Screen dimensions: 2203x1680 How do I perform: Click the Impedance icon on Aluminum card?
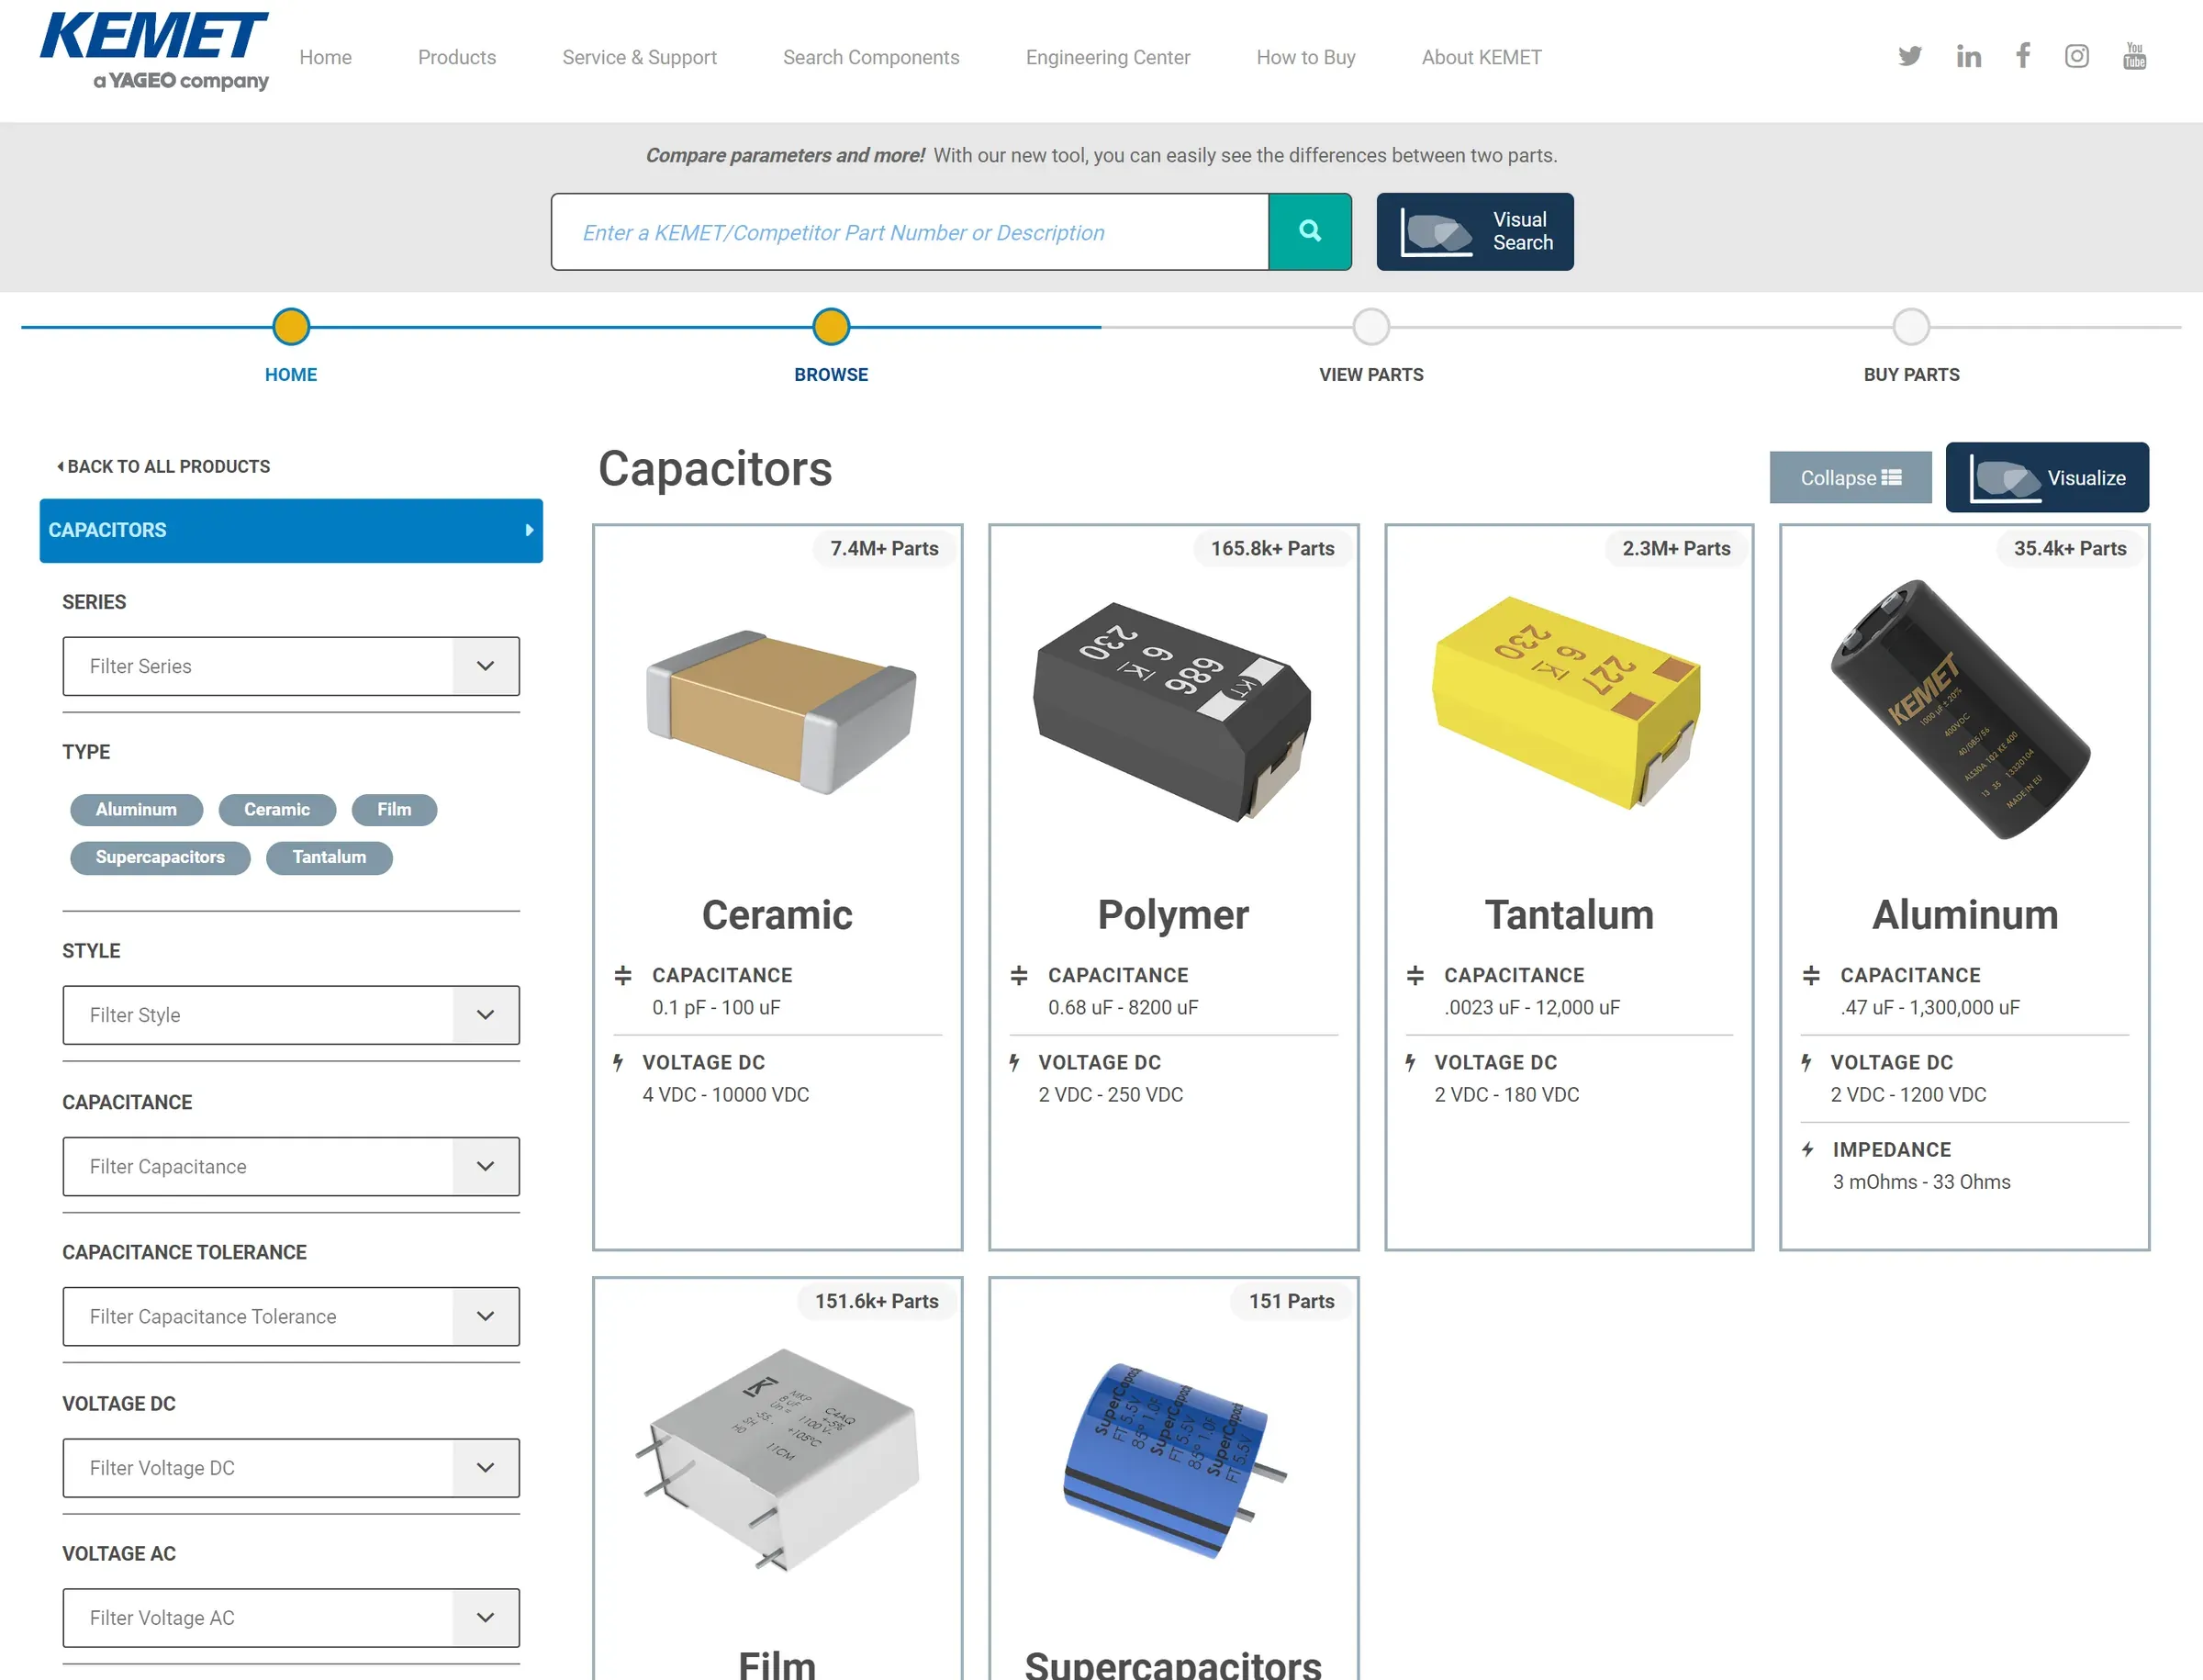coord(1807,1149)
